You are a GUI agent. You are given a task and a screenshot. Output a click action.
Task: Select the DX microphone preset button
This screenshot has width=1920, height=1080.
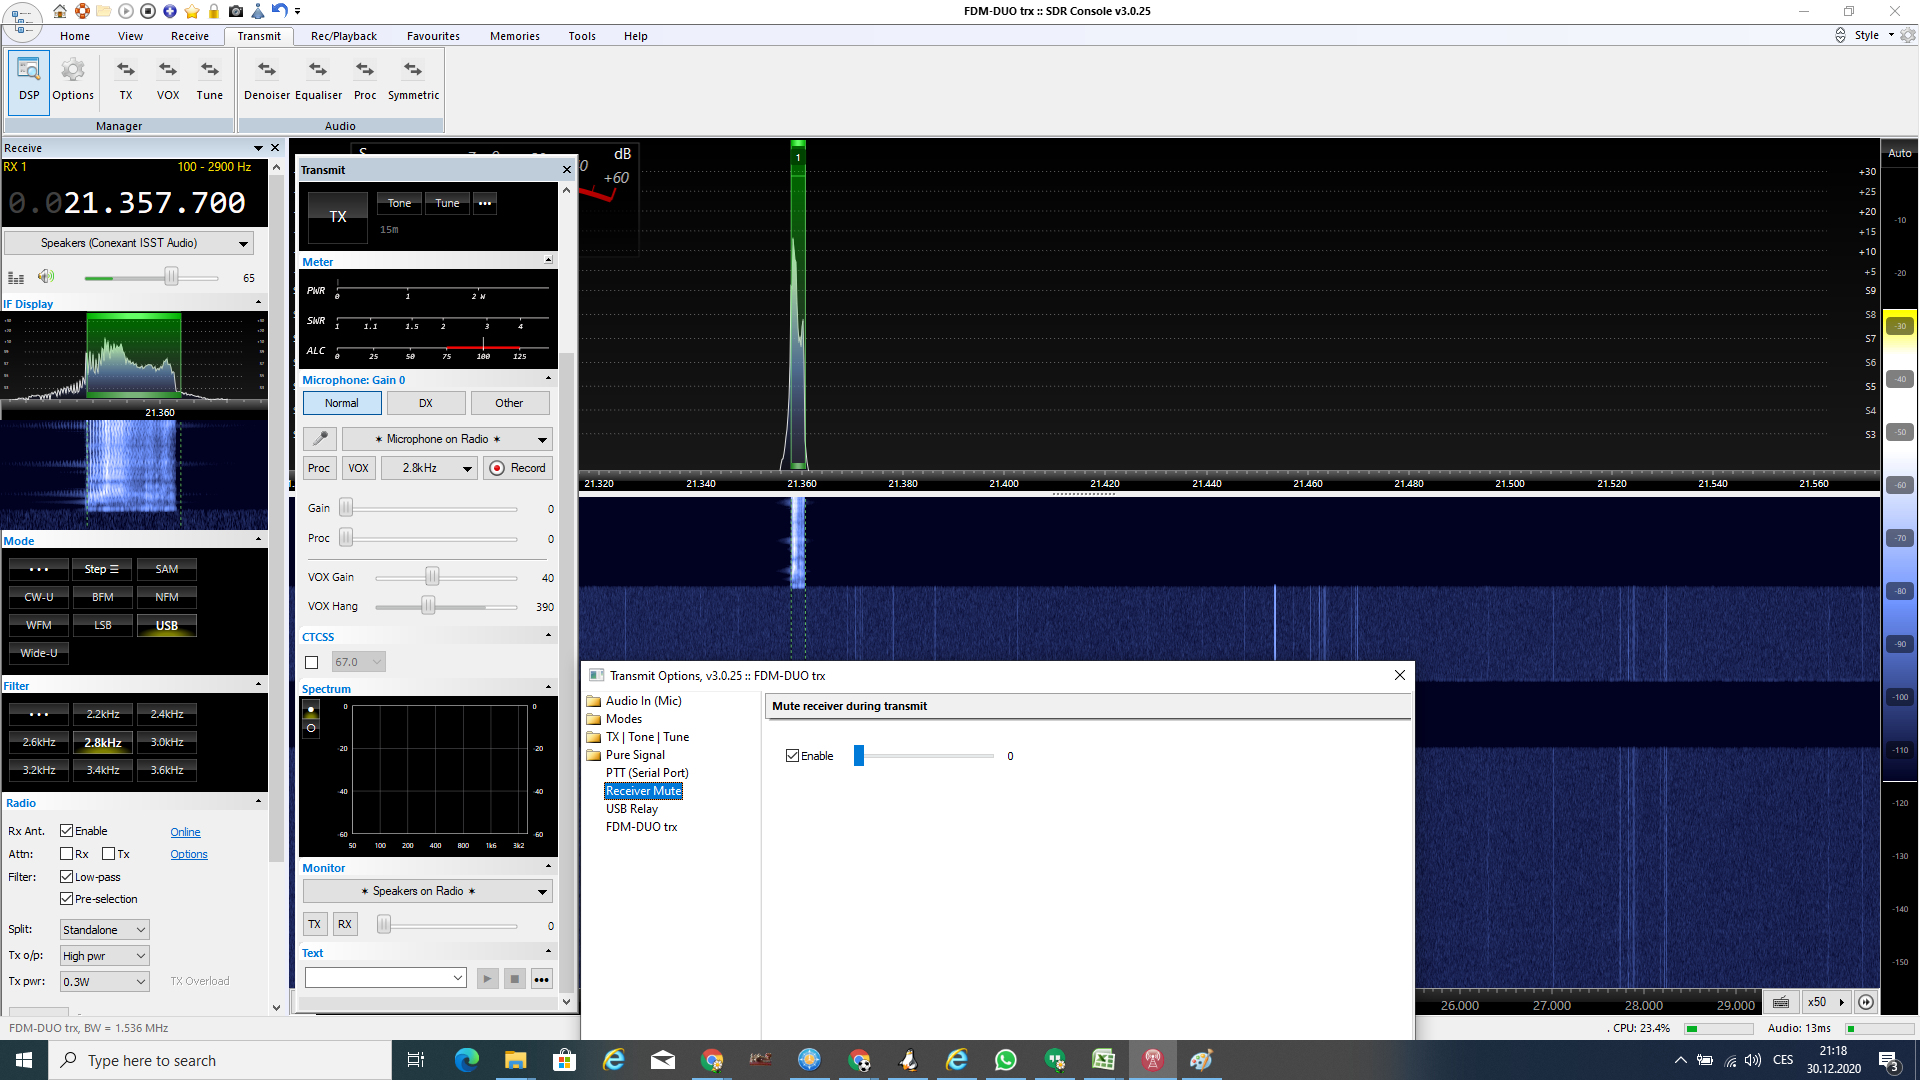click(x=426, y=403)
